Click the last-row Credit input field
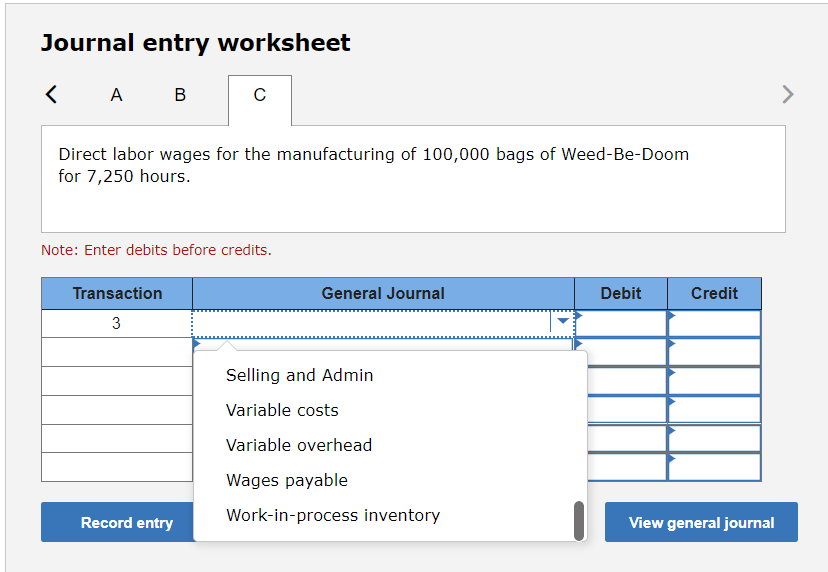This screenshot has height=572, width=828. 714,467
